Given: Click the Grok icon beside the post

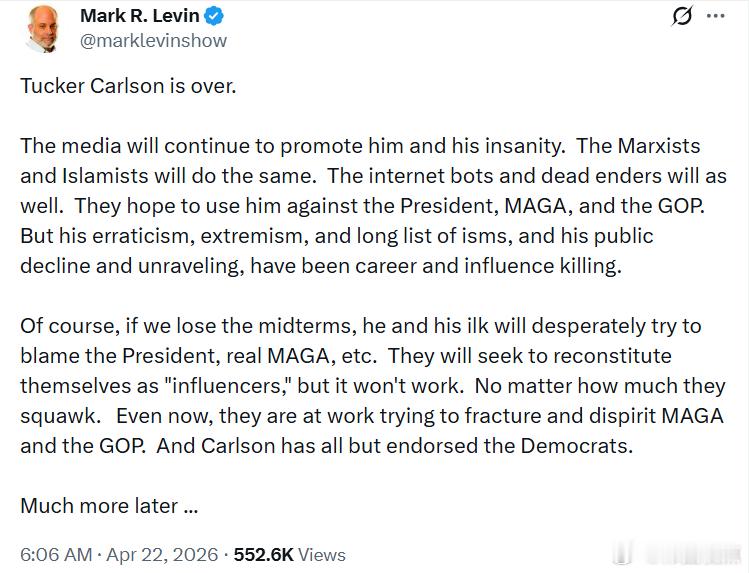Looking at the screenshot, I should tap(682, 17).
